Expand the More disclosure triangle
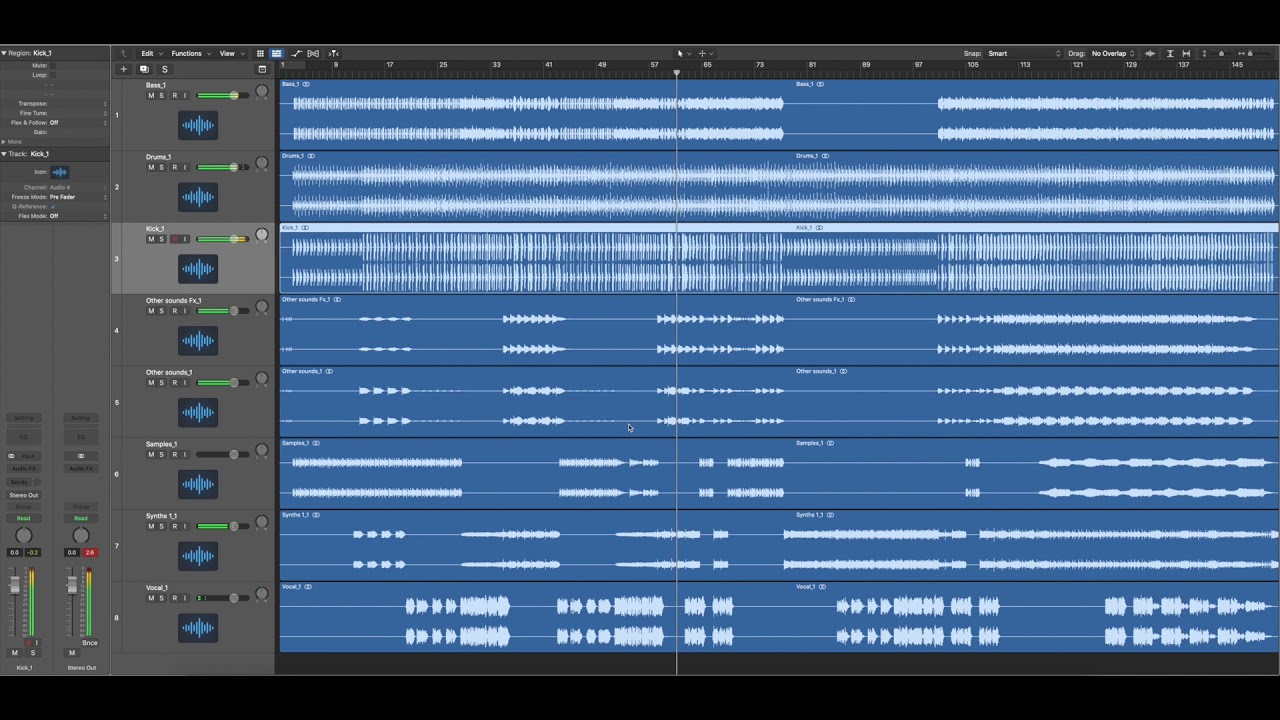This screenshot has width=1280, height=720. 4,142
